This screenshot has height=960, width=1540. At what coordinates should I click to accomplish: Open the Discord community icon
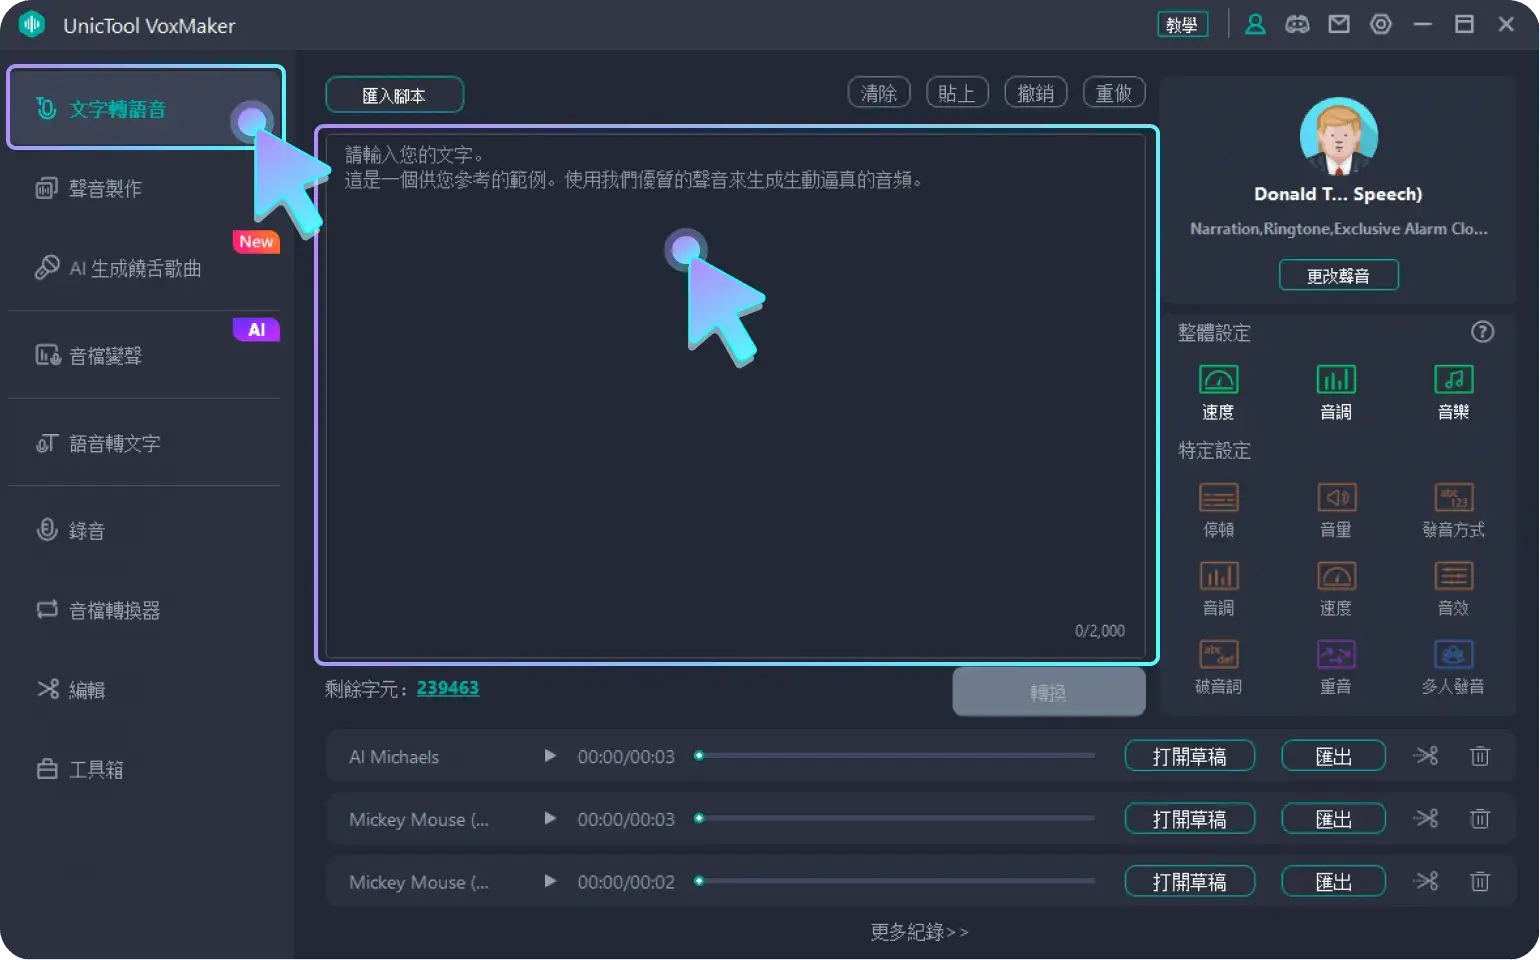1297,24
